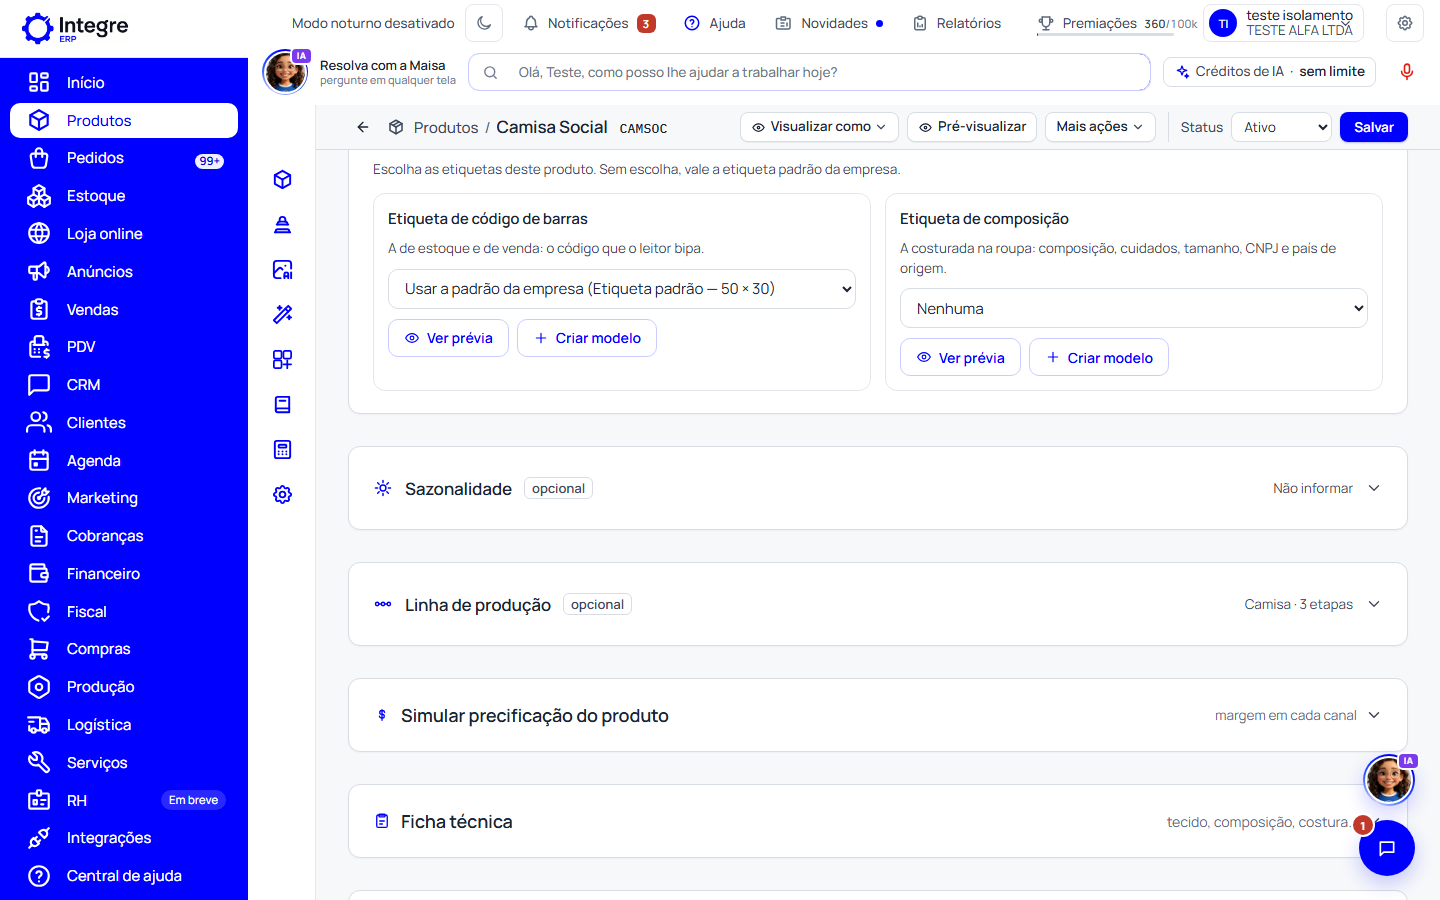Select the stamp icon in secondary sidebar
The width and height of the screenshot is (1440, 900).
tap(283, 224)
